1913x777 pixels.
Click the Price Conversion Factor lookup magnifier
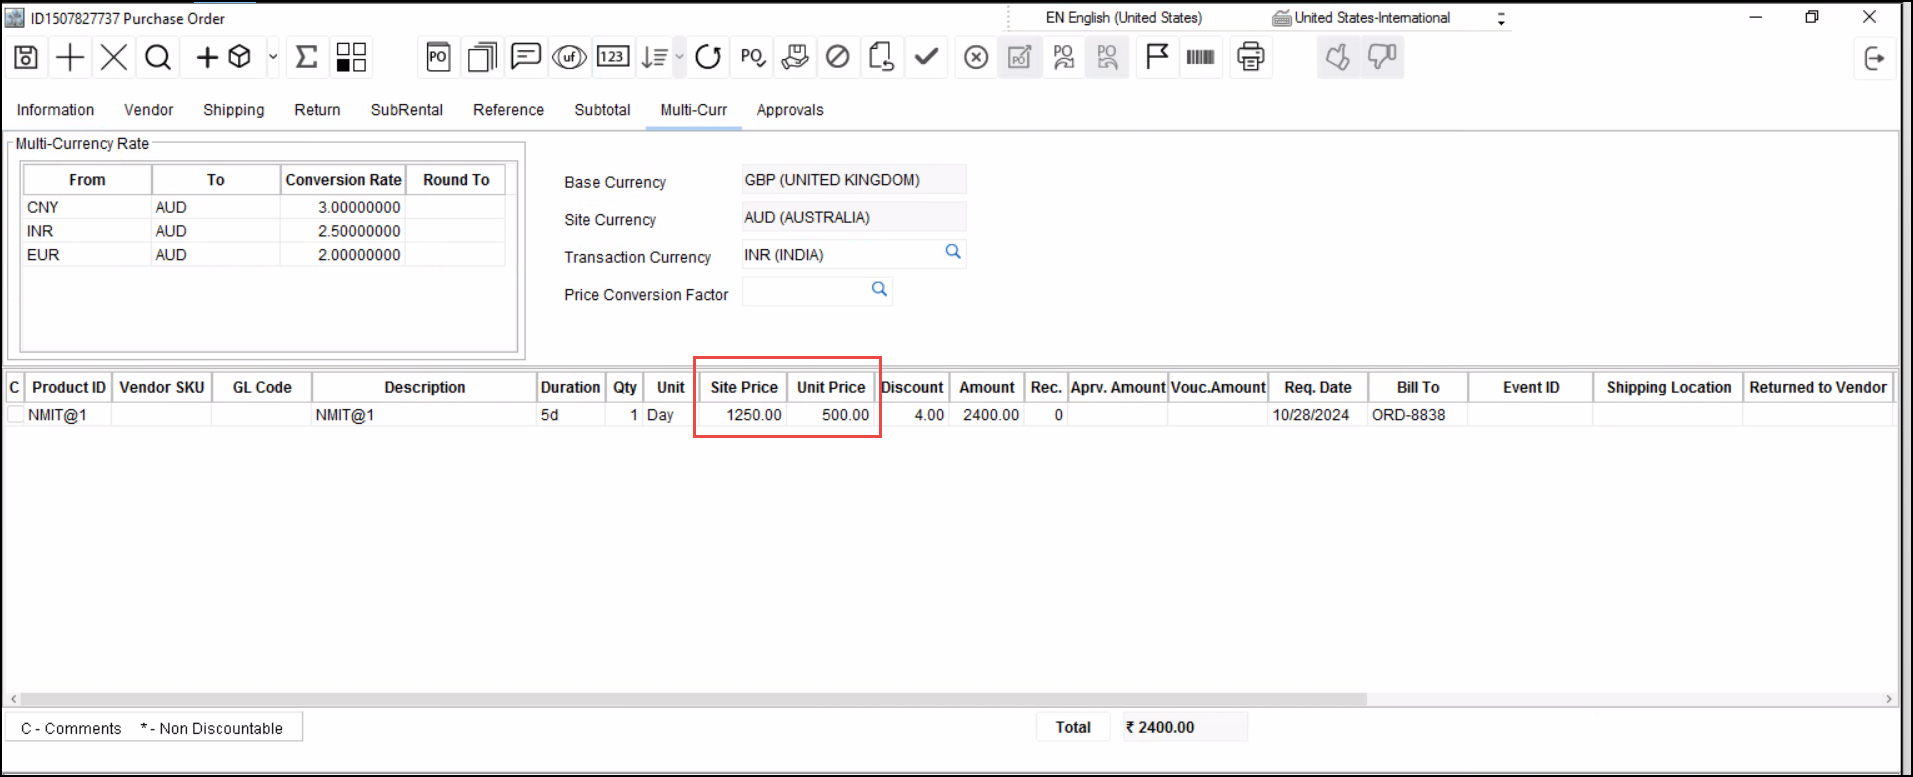[x=879, y=289]
